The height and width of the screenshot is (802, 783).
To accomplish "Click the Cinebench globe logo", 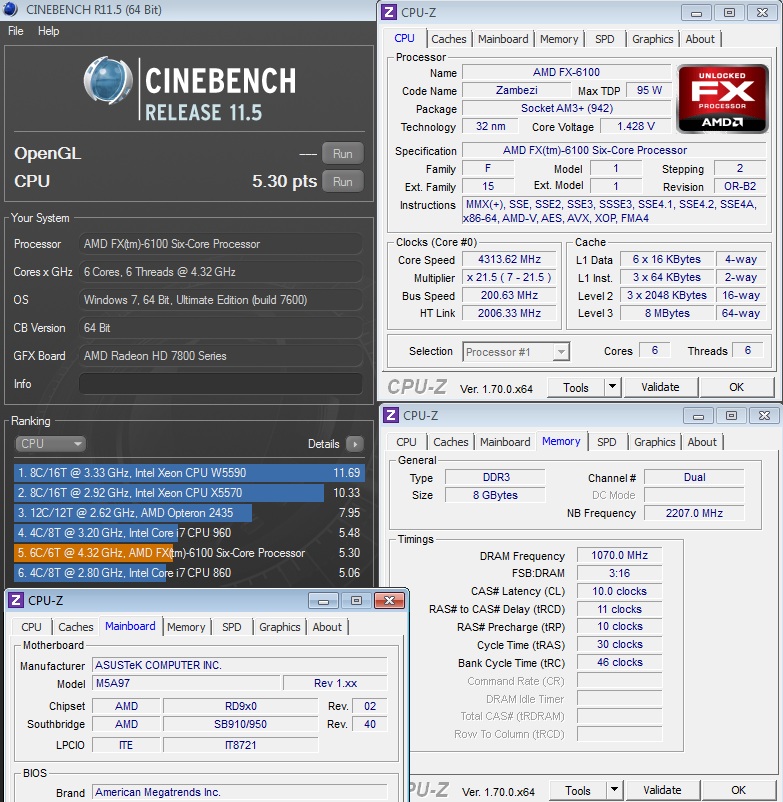I will click(108, 80).
